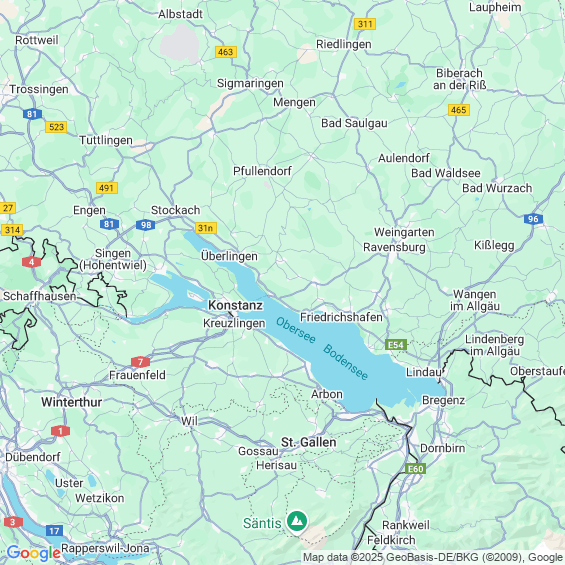Click the blue 96 highway shield
Screen dimensions: 565x565
click(x=533, y=219)
